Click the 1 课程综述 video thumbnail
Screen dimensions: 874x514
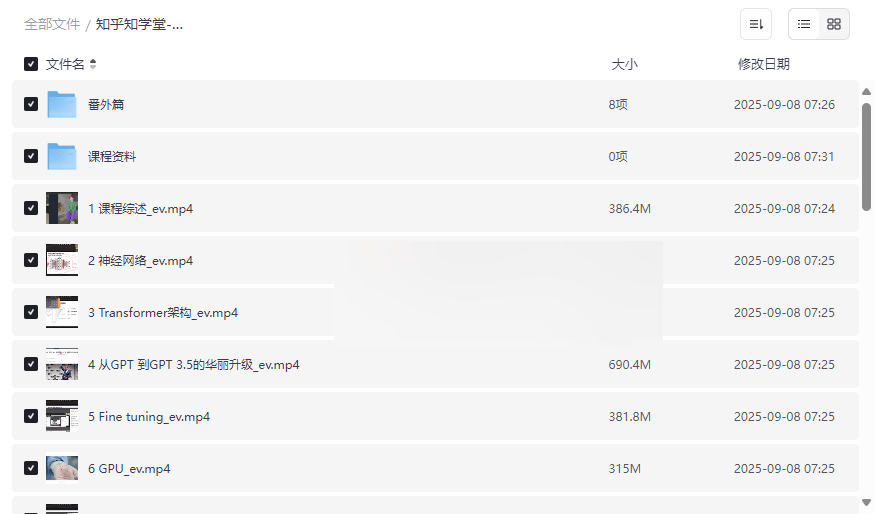click(62, 208)
